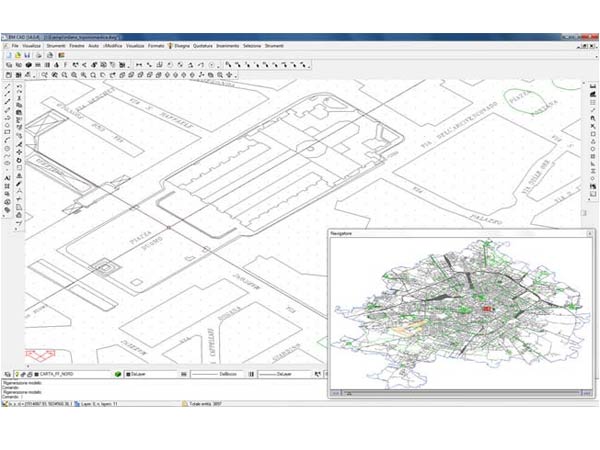Click the layer manager icon at bottom-left
Screen dimensions: 600x450
point(8,374)
